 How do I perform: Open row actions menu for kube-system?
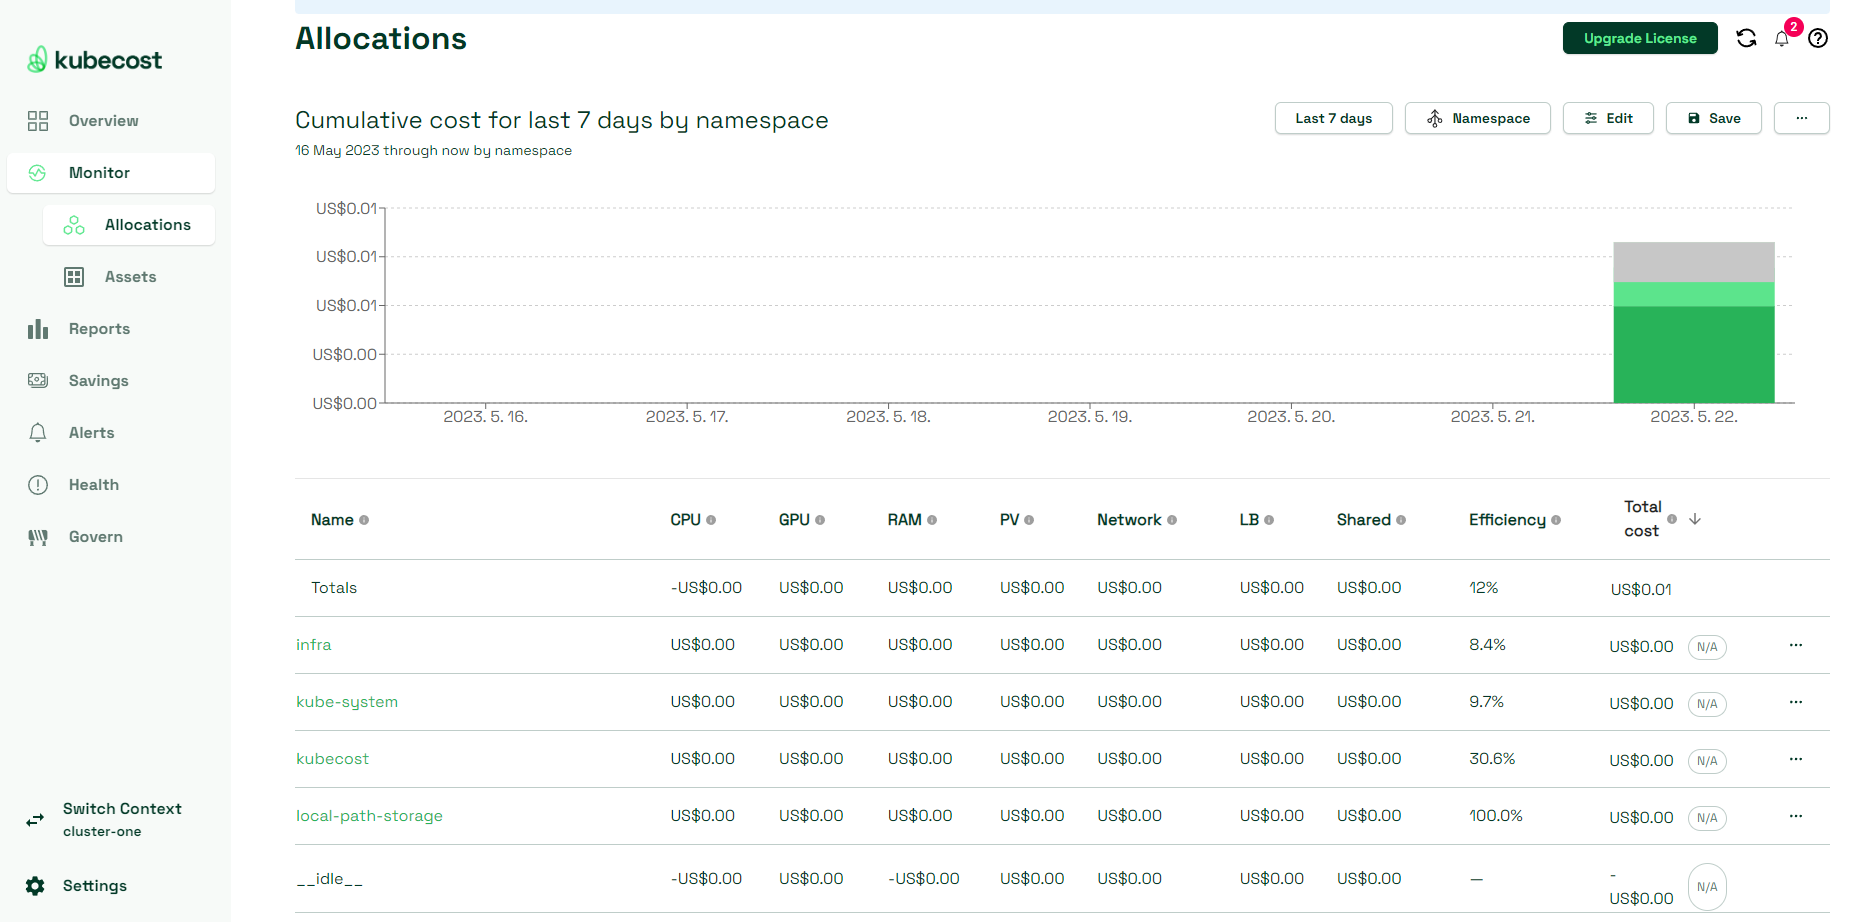coord(1796,702)
